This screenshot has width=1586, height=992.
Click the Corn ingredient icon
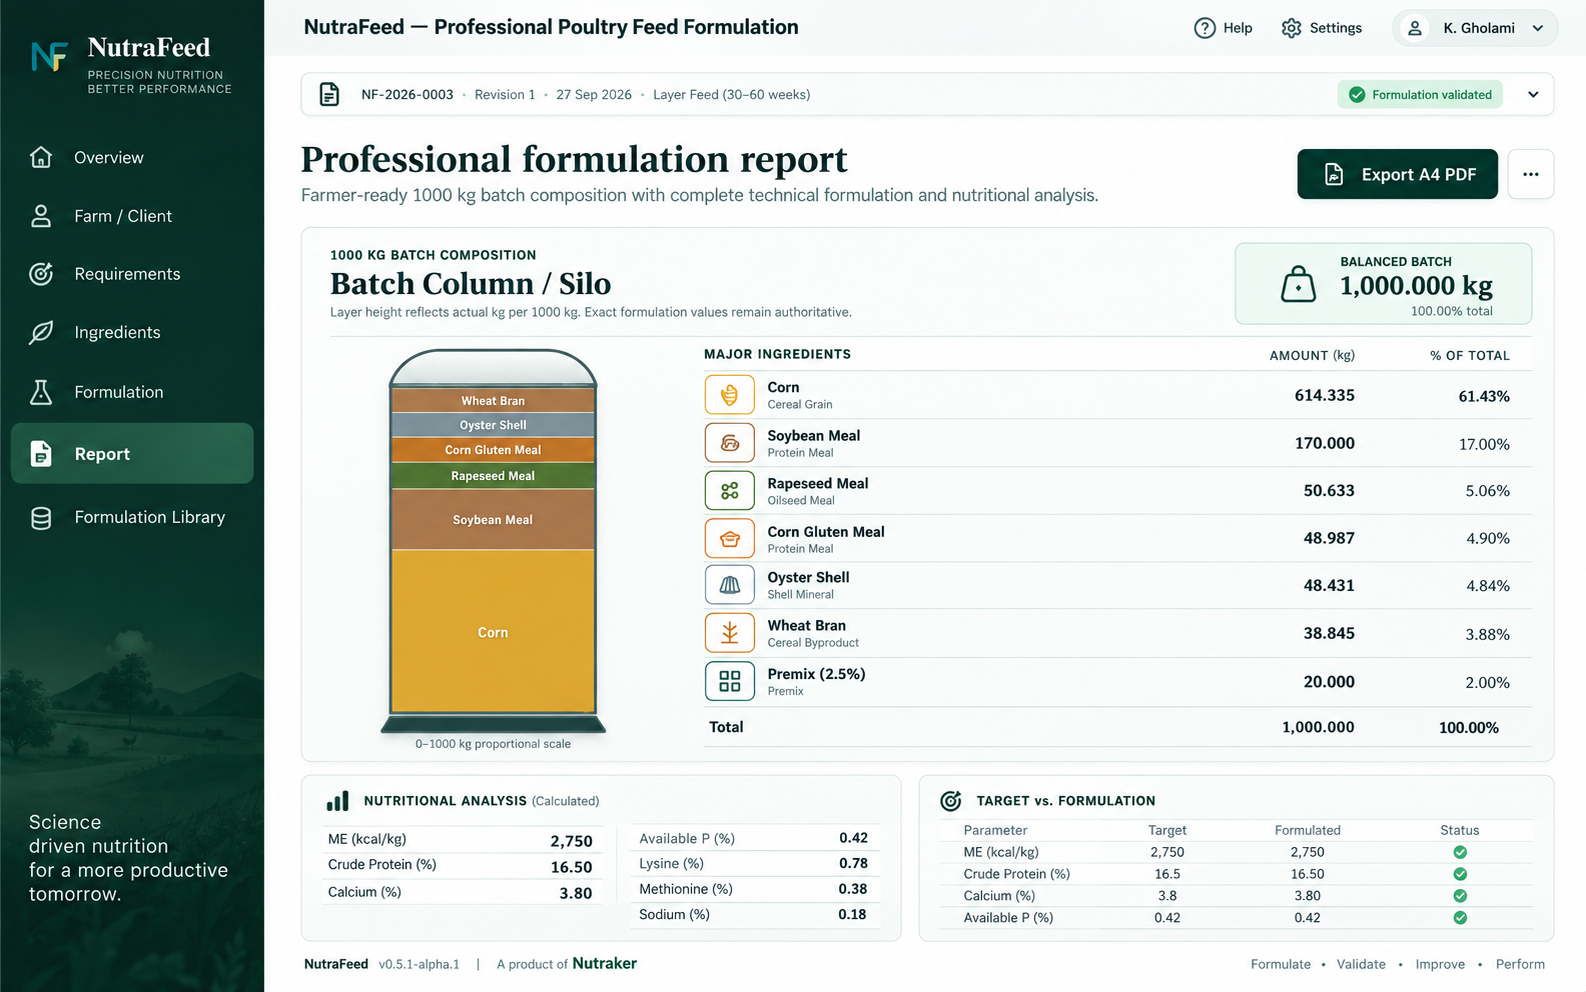(729, 395)
